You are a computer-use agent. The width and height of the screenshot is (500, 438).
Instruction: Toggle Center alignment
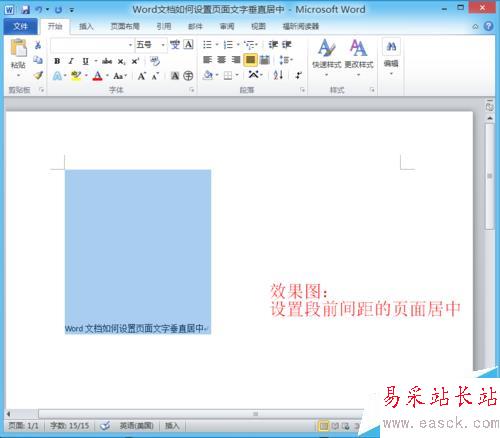click(222, 60)
